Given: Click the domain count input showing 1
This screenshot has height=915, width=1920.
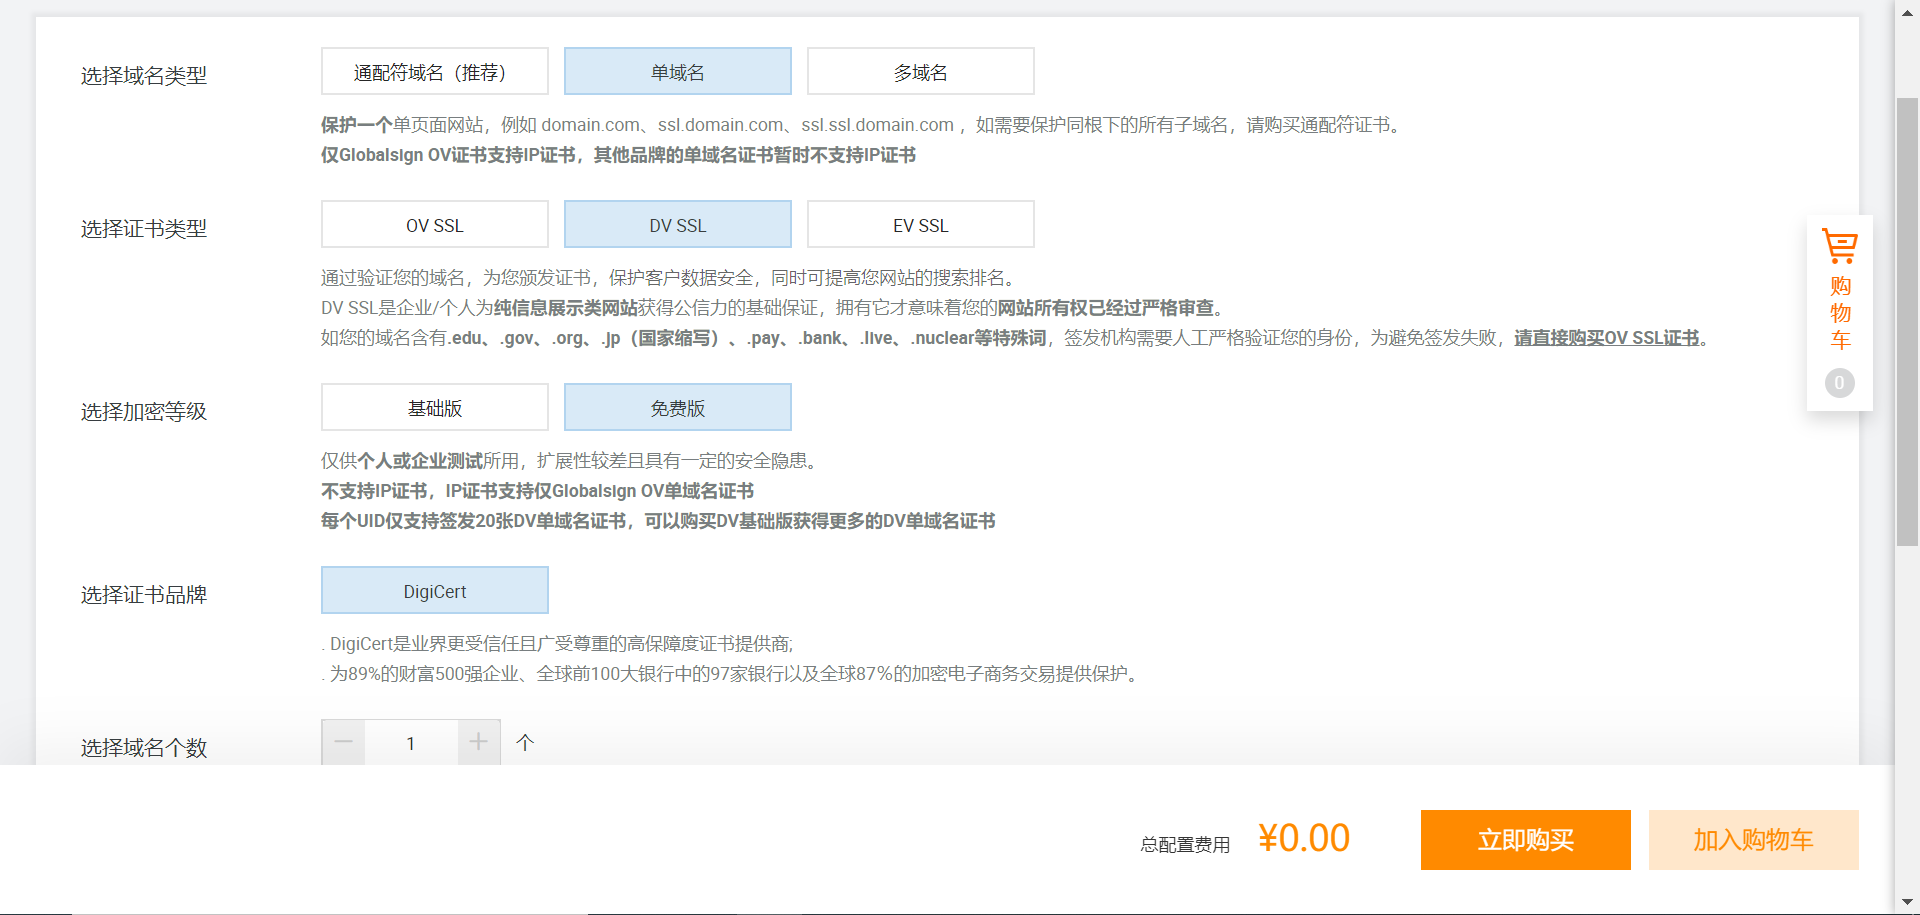Looking at the screenshot, I should [411, 742].
